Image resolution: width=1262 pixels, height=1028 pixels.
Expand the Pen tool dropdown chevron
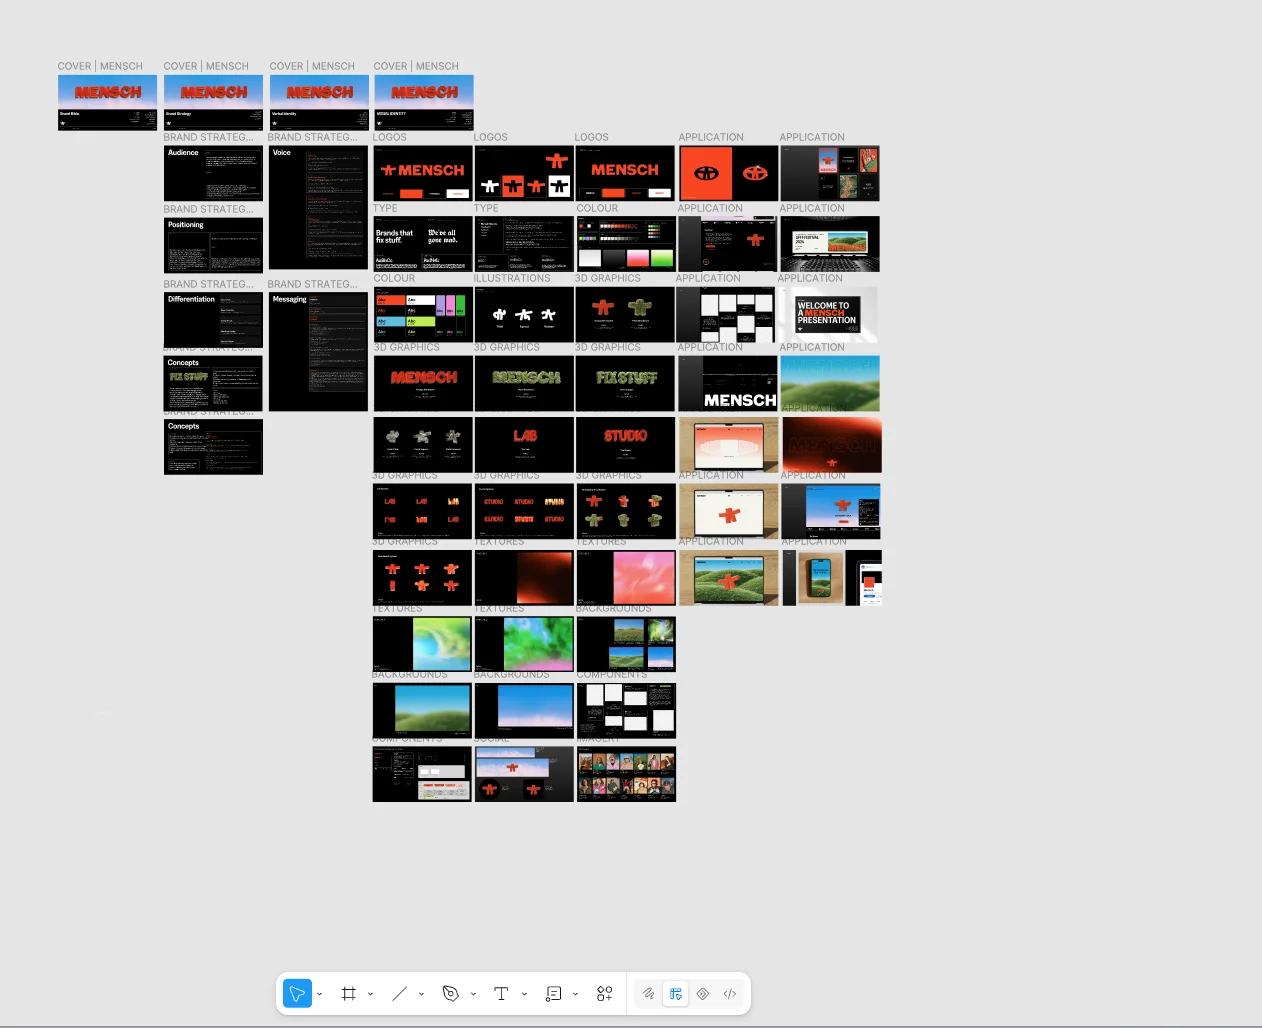(473, 994)
